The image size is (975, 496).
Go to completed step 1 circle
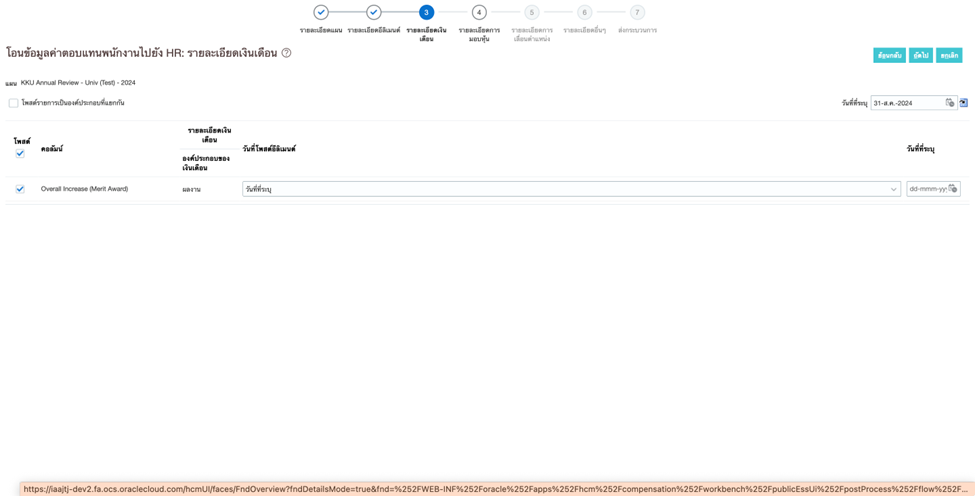(321, 13)
